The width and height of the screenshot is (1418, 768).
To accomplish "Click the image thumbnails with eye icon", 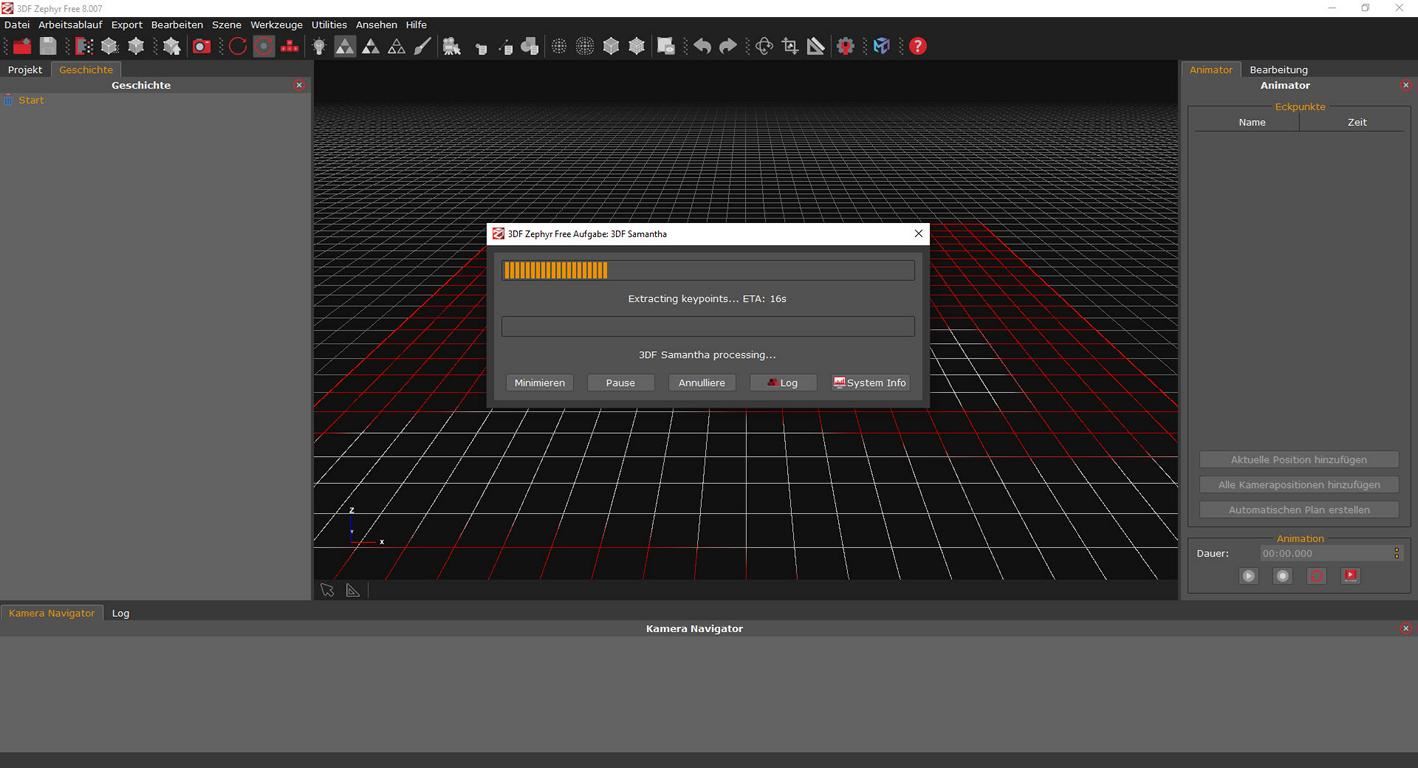I will pos(666,46).
